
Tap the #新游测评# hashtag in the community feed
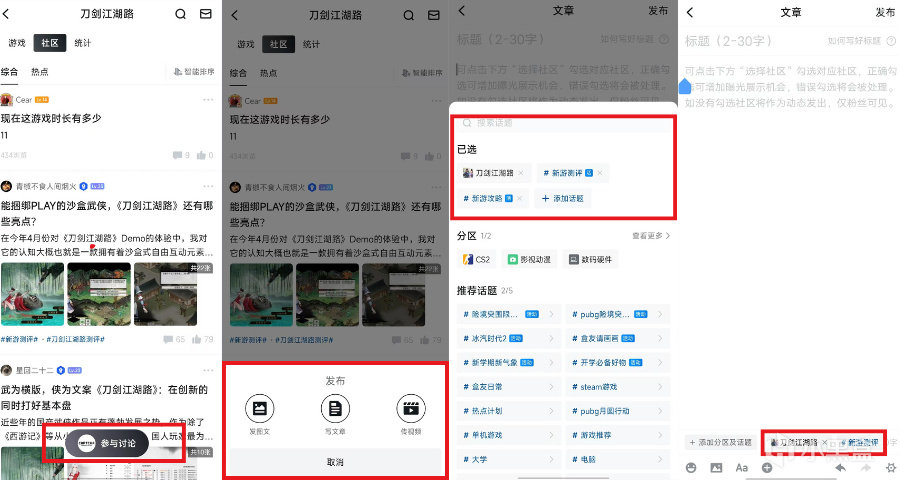coord(20,339)
